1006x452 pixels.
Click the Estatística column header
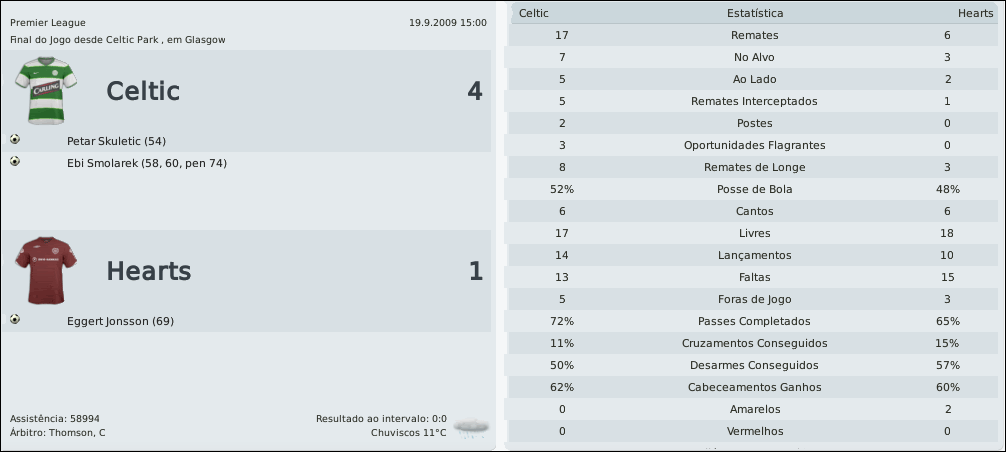pyautogui.click(x=754, y=13)
